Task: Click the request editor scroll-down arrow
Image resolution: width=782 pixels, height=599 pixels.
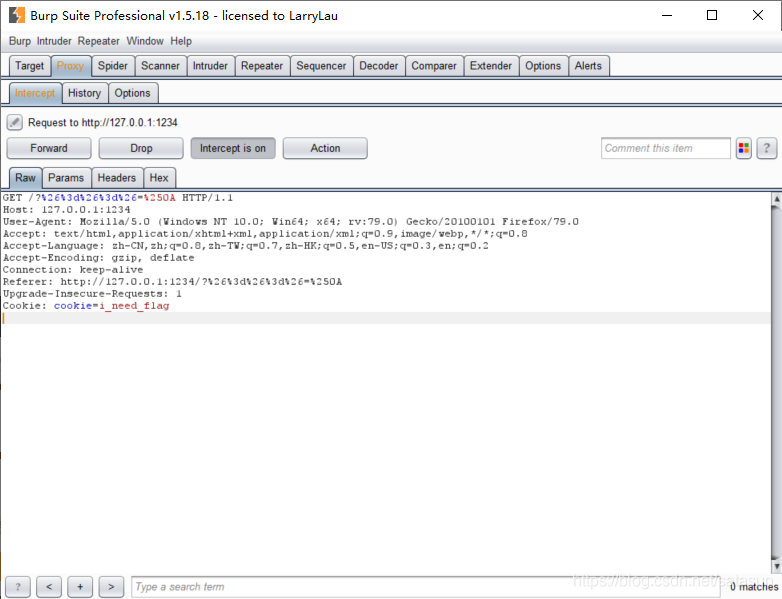Action: pyautogui.click(x=777, y=567)
